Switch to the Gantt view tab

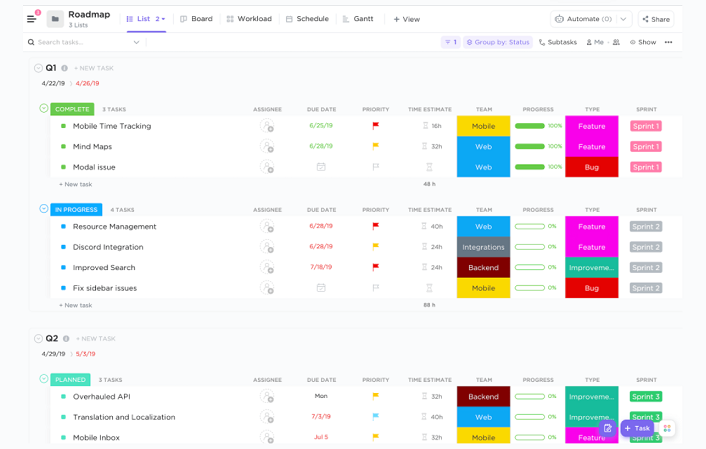pyautogui.click(x=358, y=19)
